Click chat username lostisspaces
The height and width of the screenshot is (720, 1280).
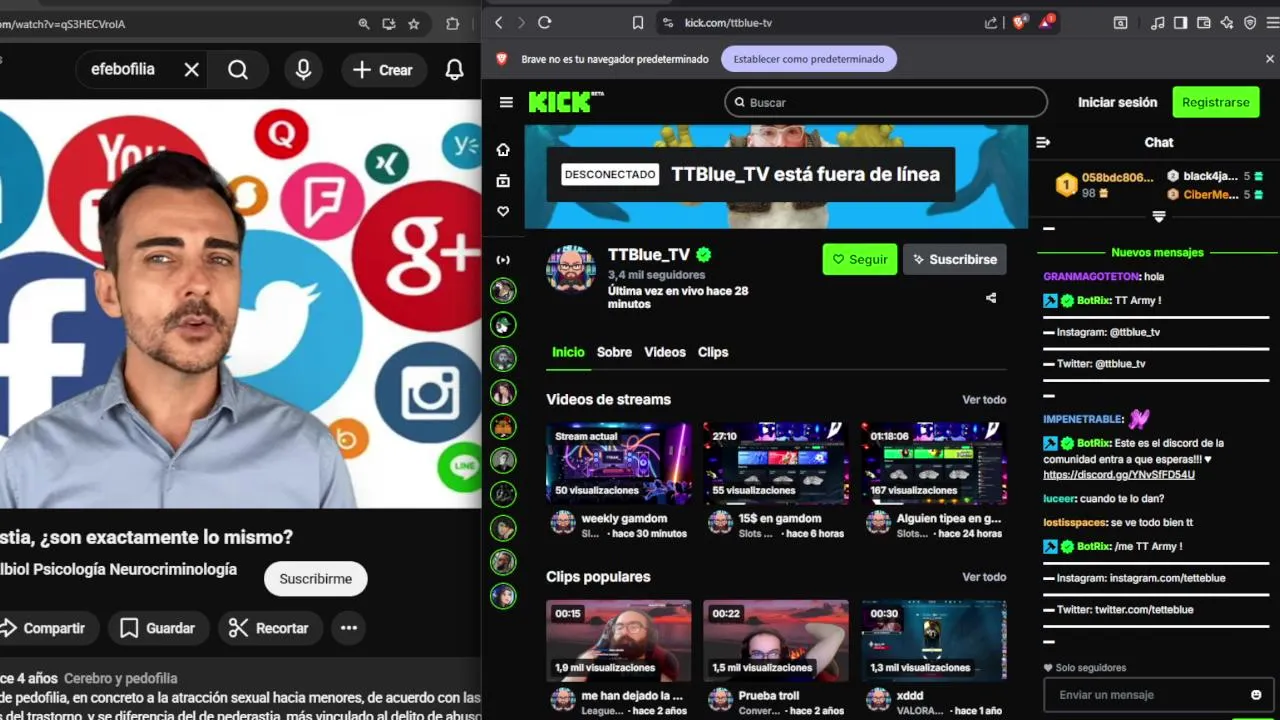[1074, 523]
